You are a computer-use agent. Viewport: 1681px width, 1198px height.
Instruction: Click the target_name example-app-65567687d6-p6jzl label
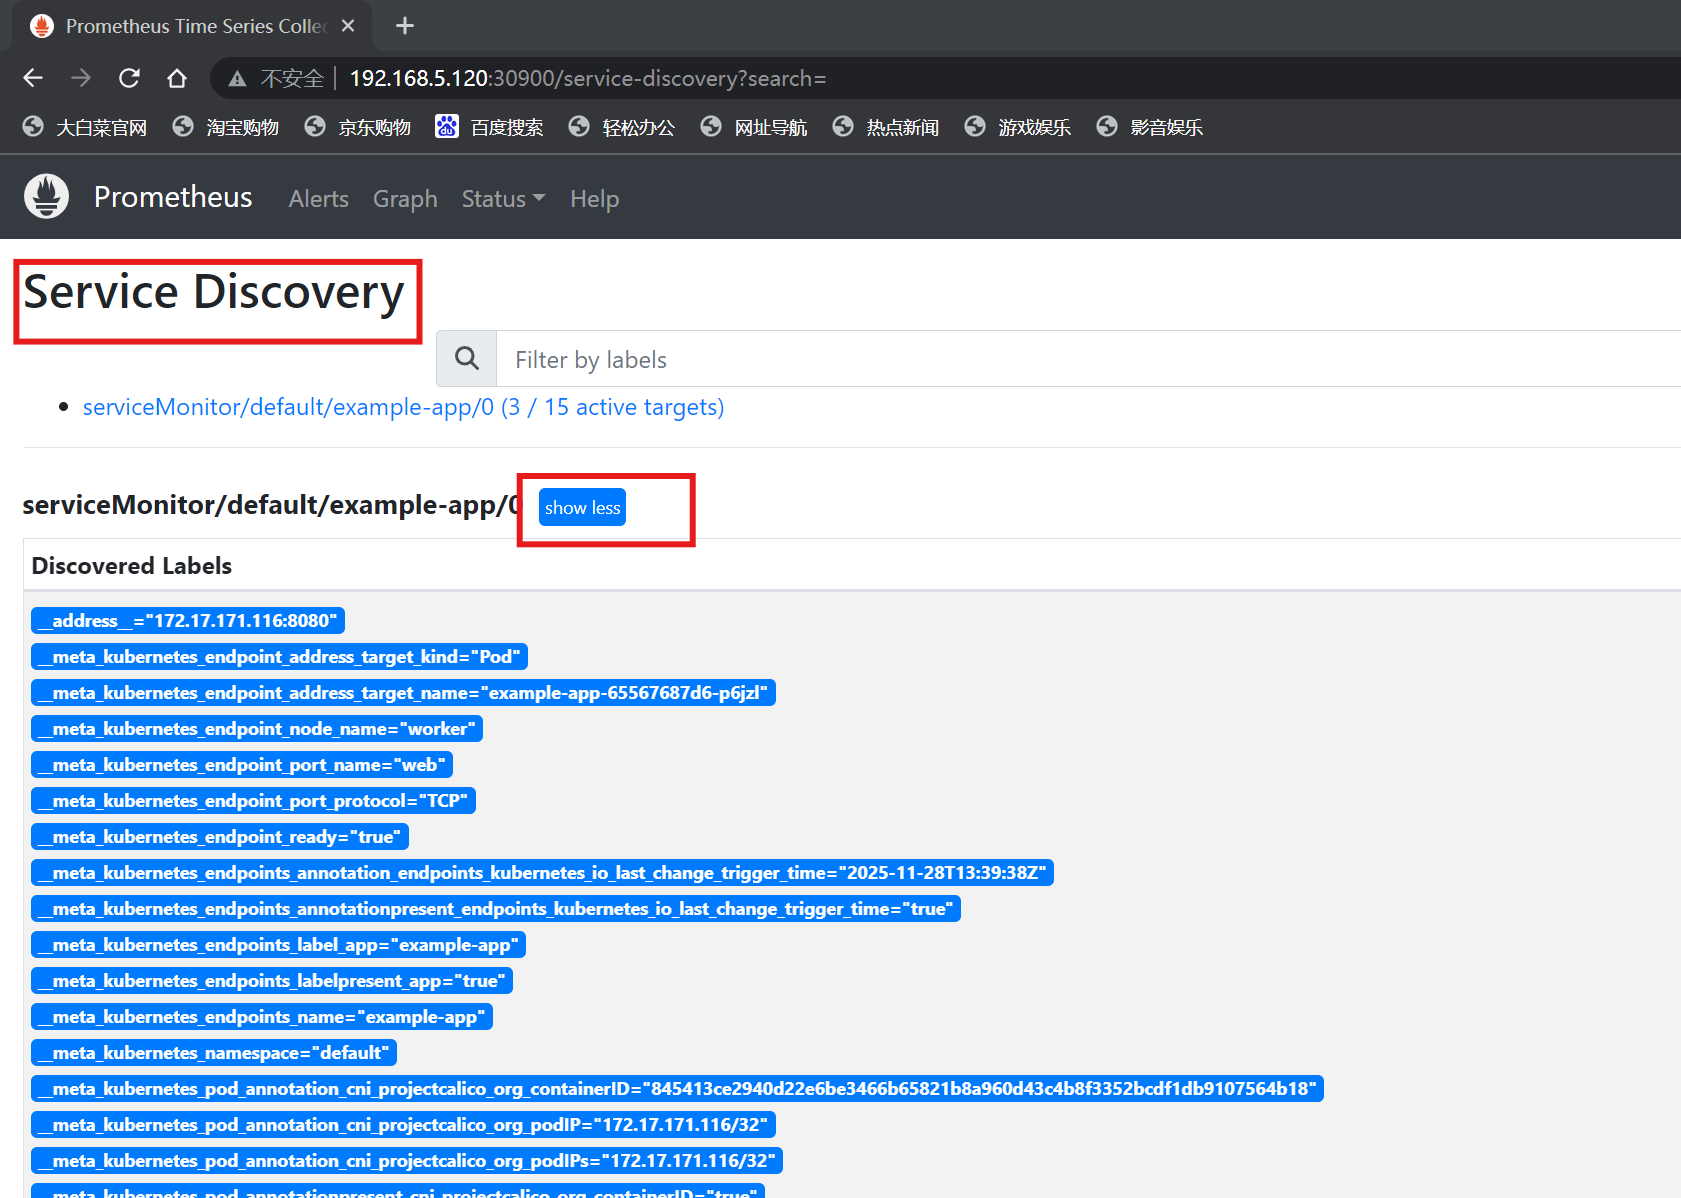pyautogui.click(x=403, y=693)
